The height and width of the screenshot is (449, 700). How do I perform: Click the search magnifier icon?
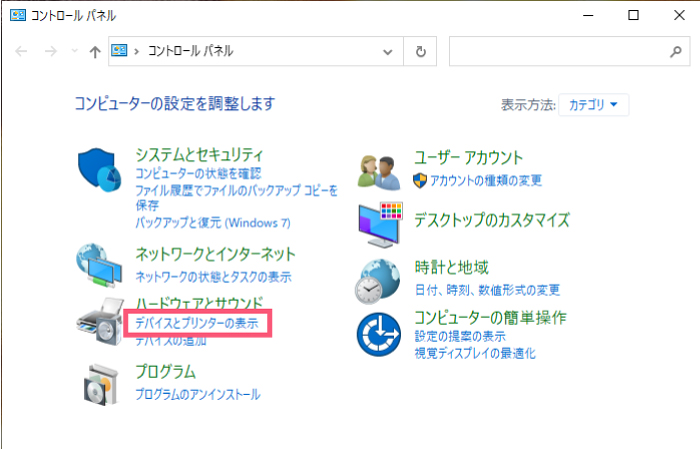pyautogui.click(x=675, y=52)
